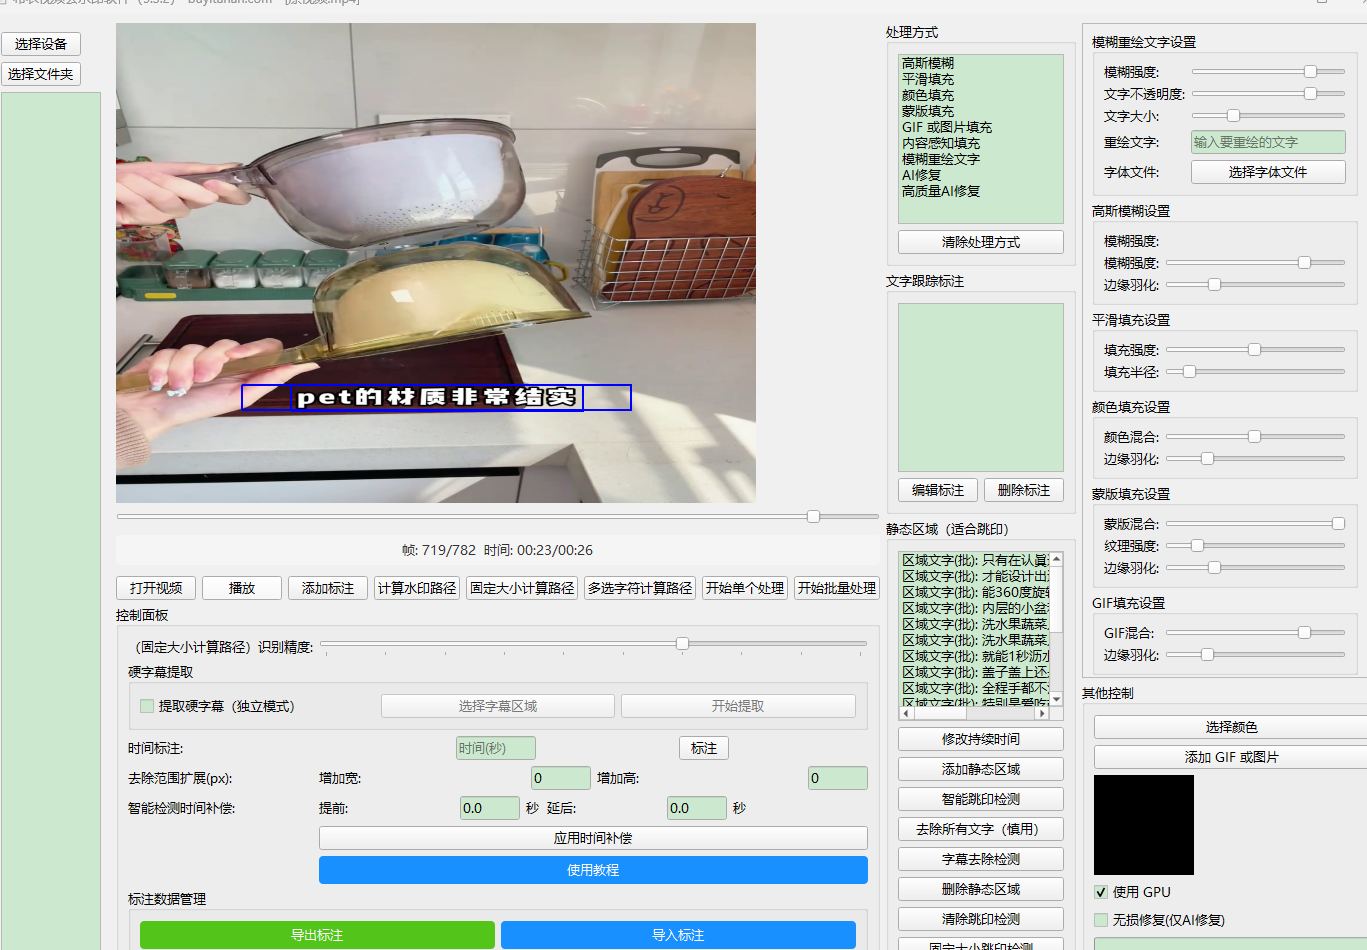Screen dimensions: 1367x950
Task: Enable 无损修复(仅AI修复) checkbox
Action: click(x=1101, y=920)
